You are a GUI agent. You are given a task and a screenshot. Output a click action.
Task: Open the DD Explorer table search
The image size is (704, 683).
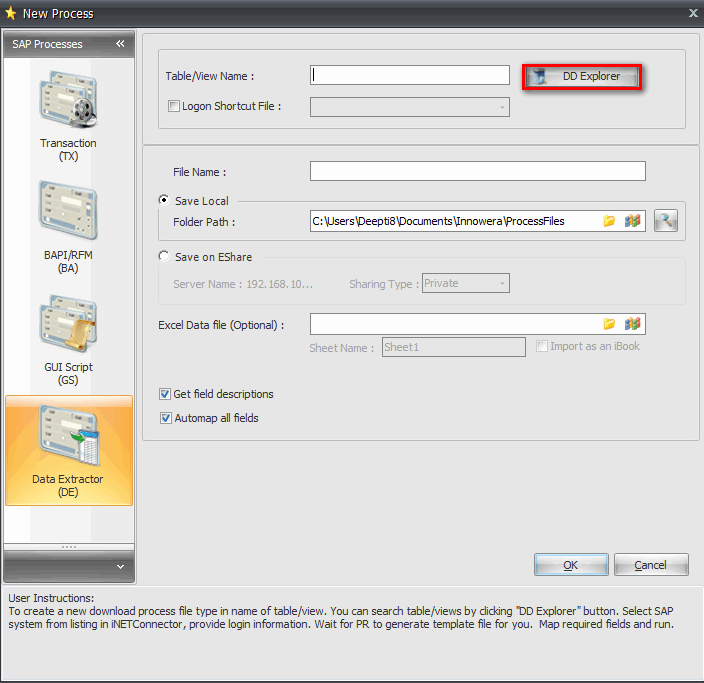(x=582, y=77)
